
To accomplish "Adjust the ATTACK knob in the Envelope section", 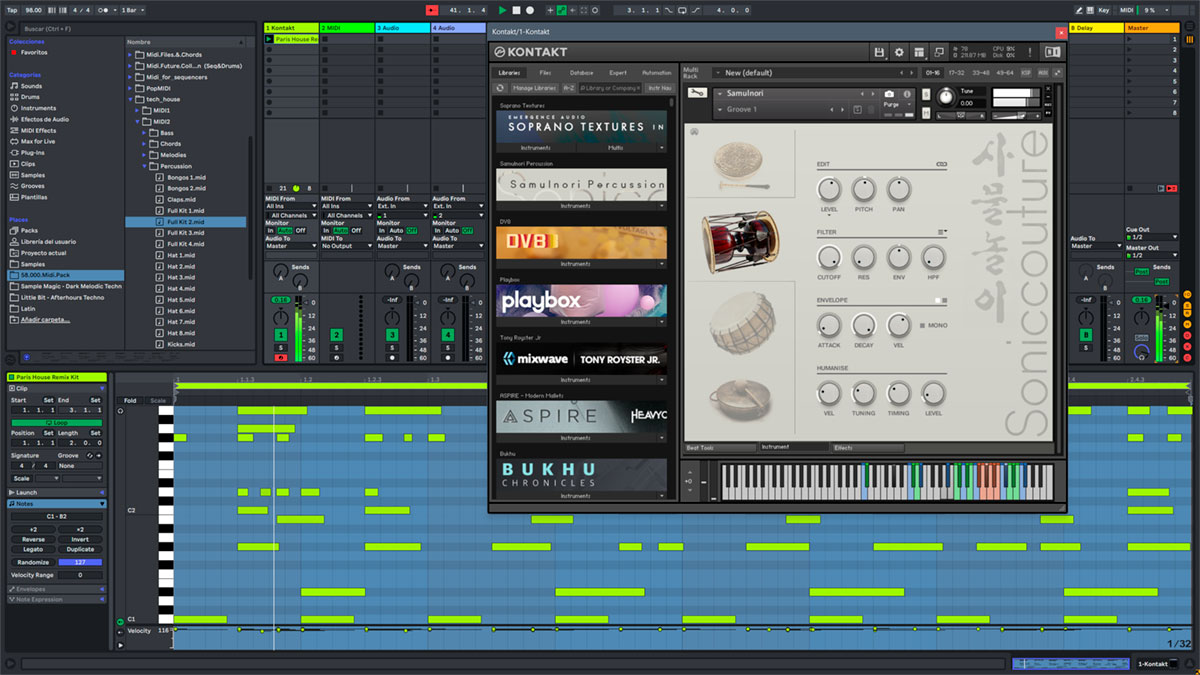I will tap(829, 325).
